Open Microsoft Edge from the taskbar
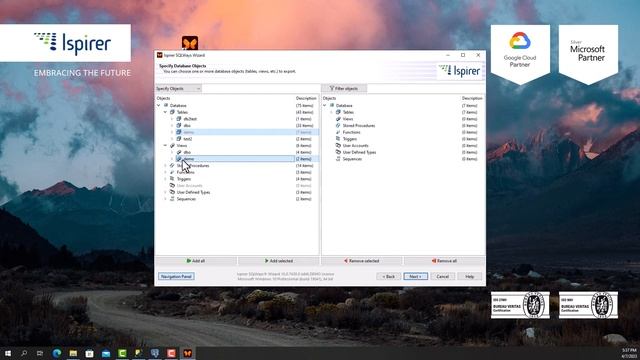 [x=57, y=353]
